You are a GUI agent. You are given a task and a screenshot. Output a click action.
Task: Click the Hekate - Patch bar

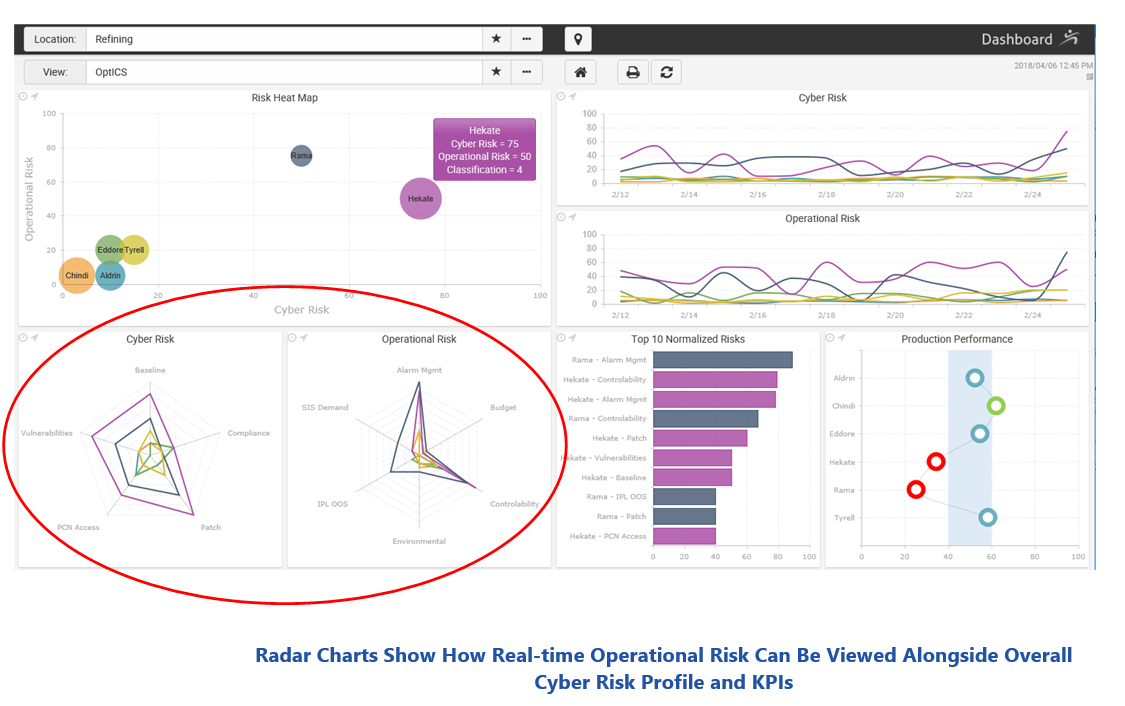coord(700,438)
